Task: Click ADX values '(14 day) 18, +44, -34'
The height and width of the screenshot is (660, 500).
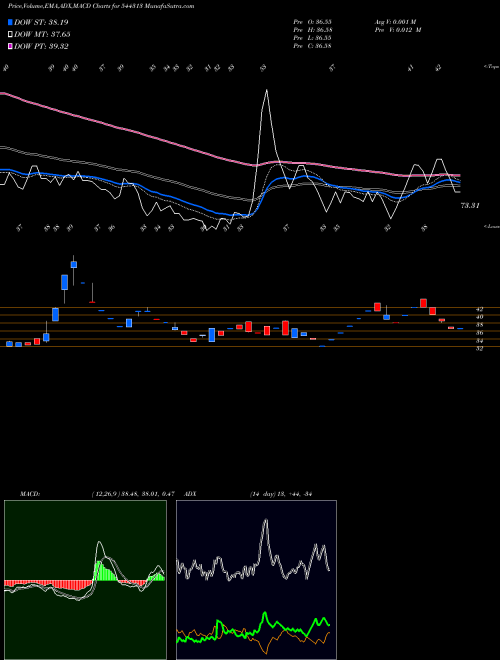Action: (x=280, y=494)
